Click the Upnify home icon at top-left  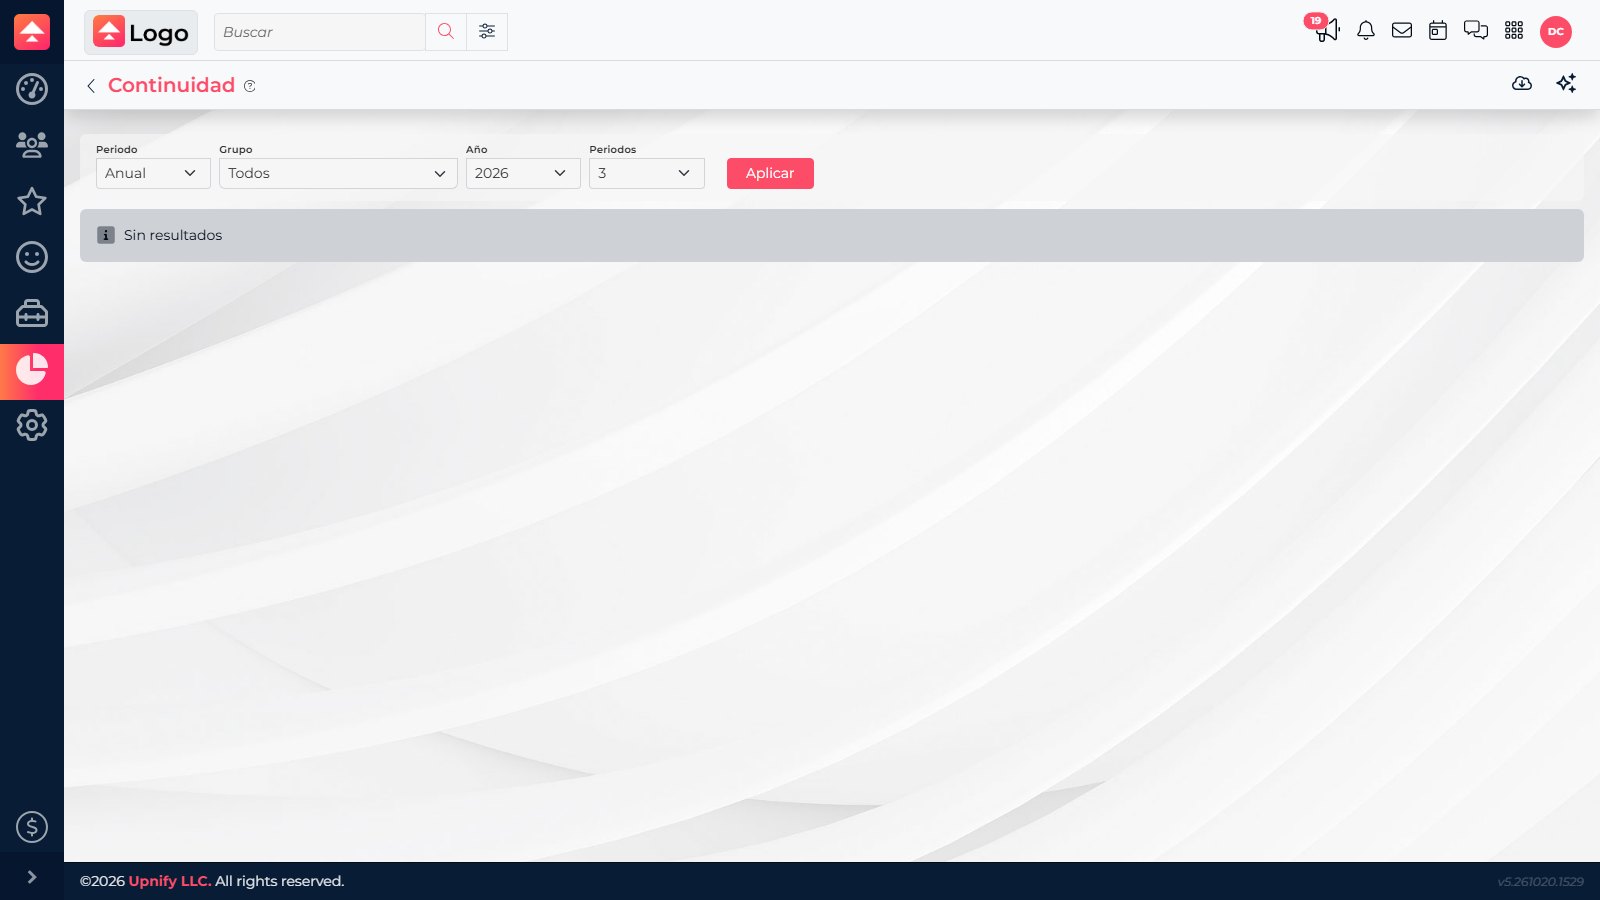tap(32, 32)
